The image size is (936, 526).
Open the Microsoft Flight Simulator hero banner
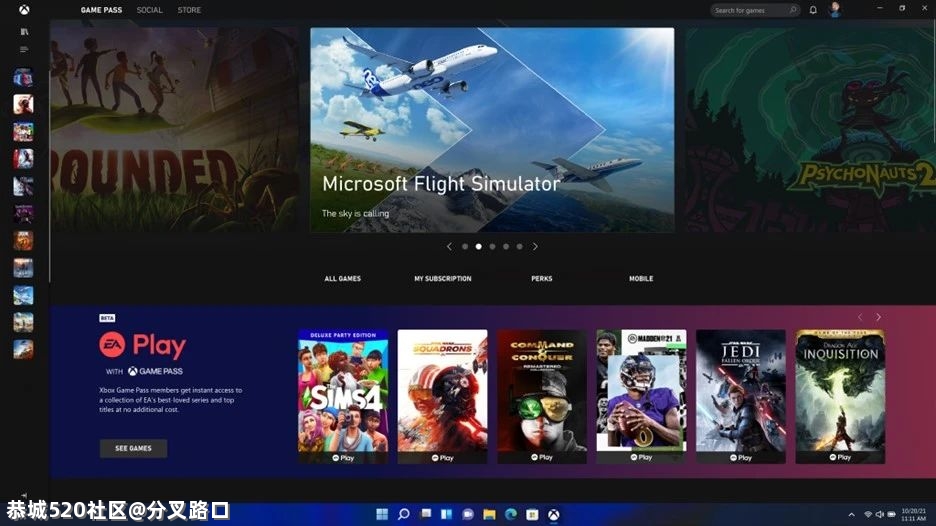(492, 130)
